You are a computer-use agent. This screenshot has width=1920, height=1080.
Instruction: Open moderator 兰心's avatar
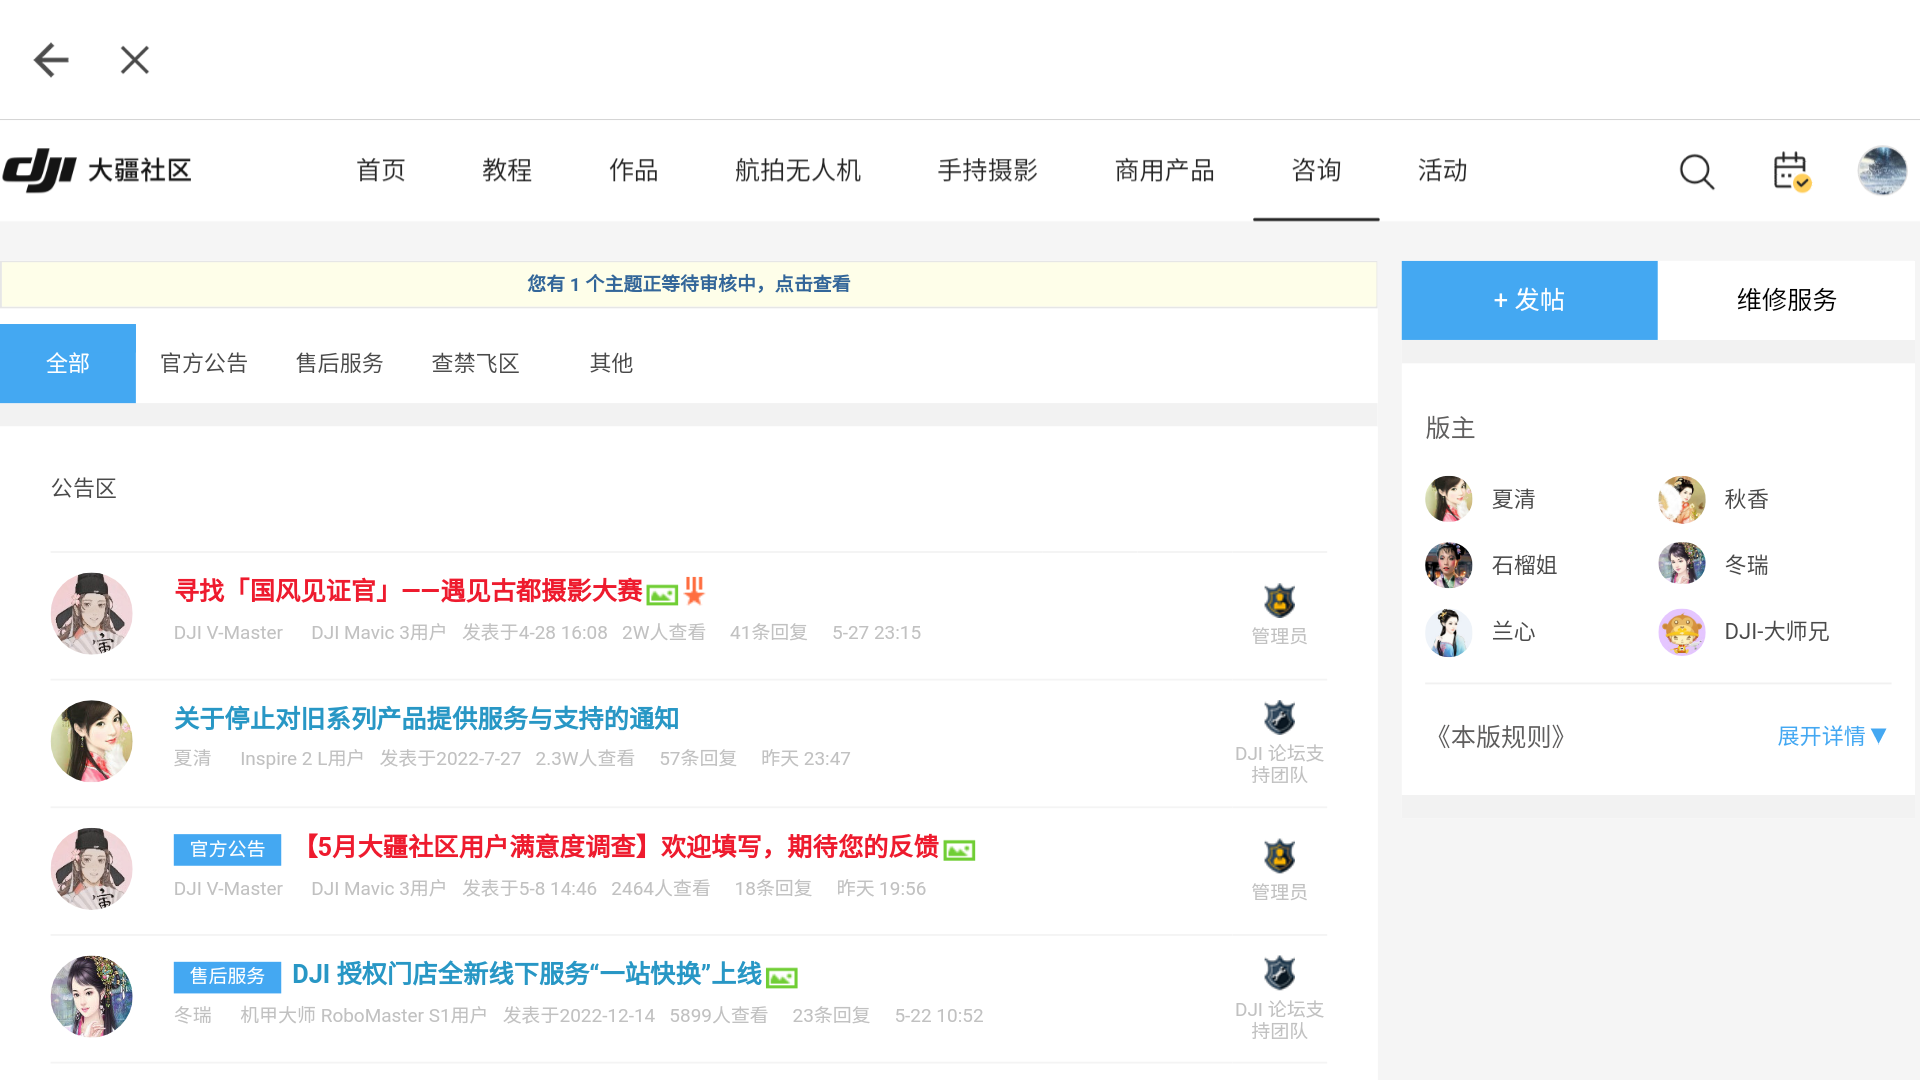[1449, 632]
